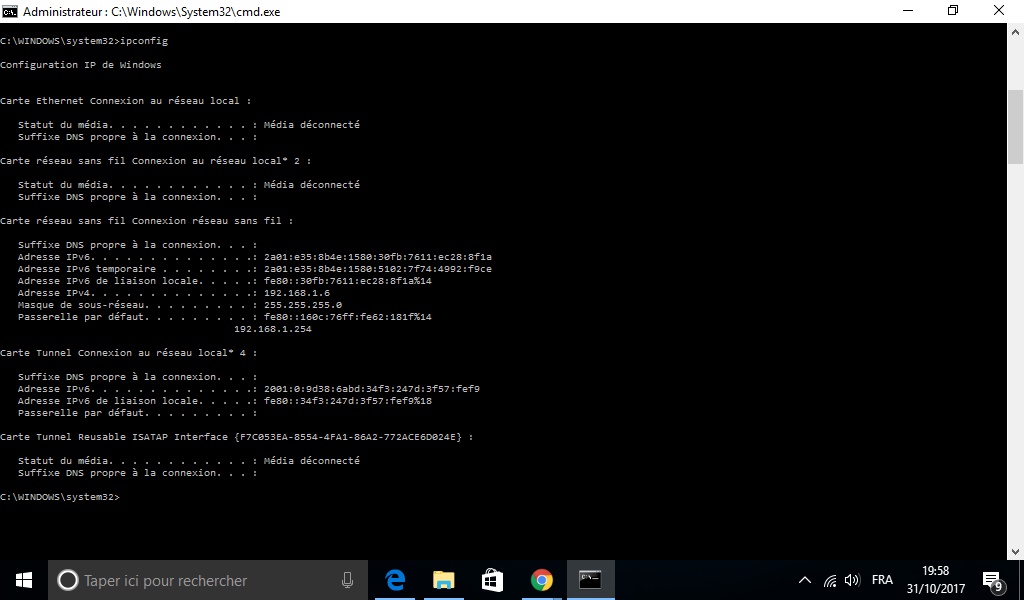This screenshot has width=1024, height=600.
Task: Open the Wi-Fi network tray icon
Action: [x=830, y=580]
